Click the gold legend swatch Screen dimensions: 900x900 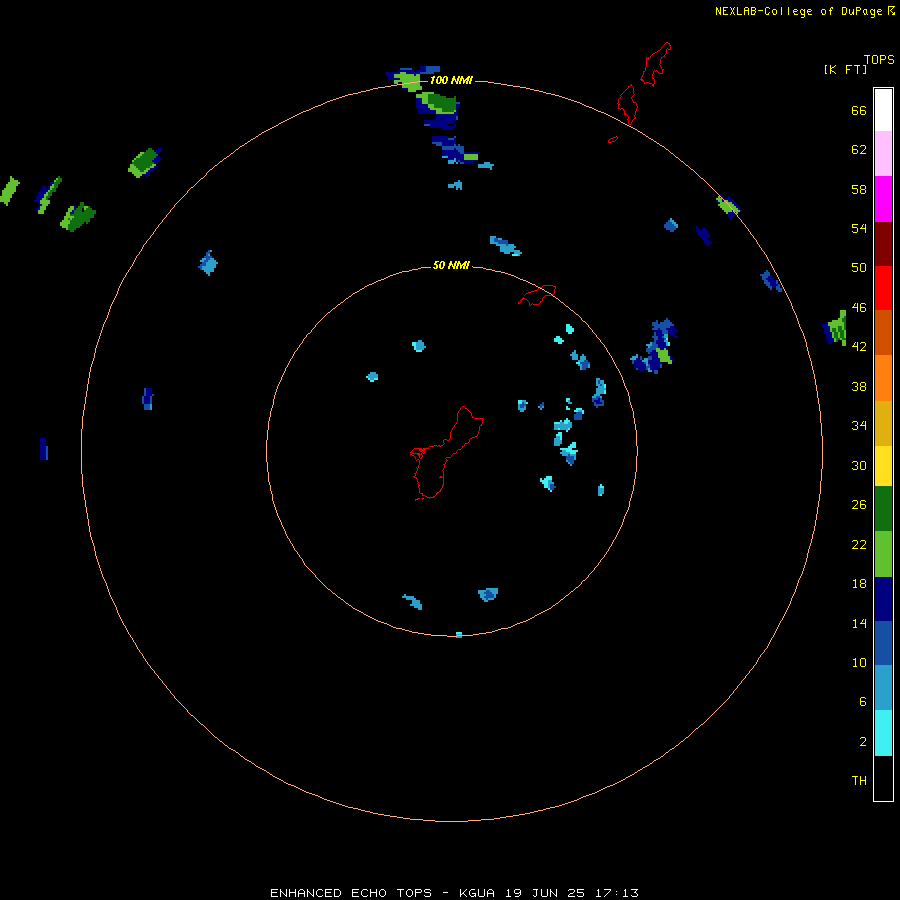(883, 423)
